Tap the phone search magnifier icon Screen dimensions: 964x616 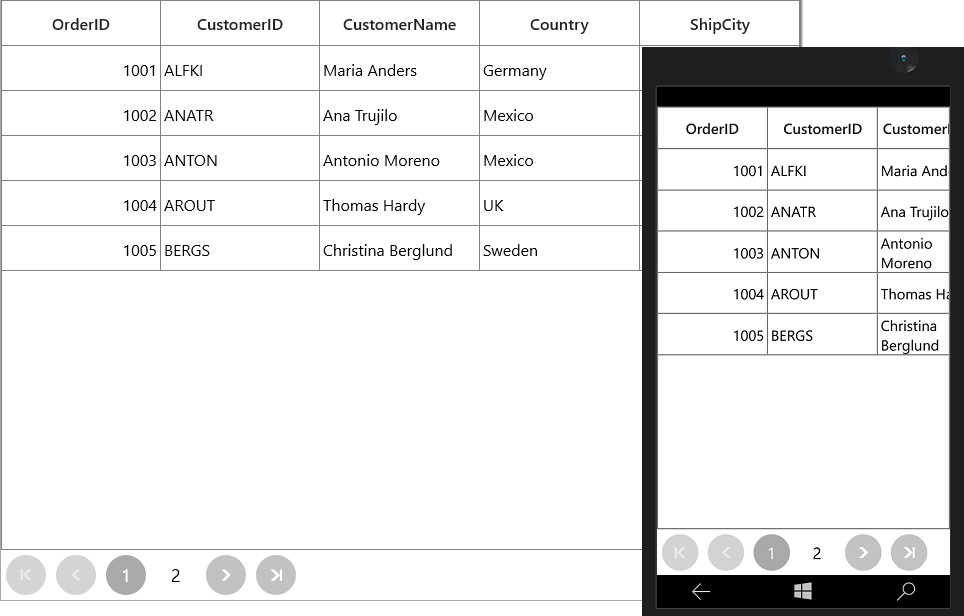[906, 591]
